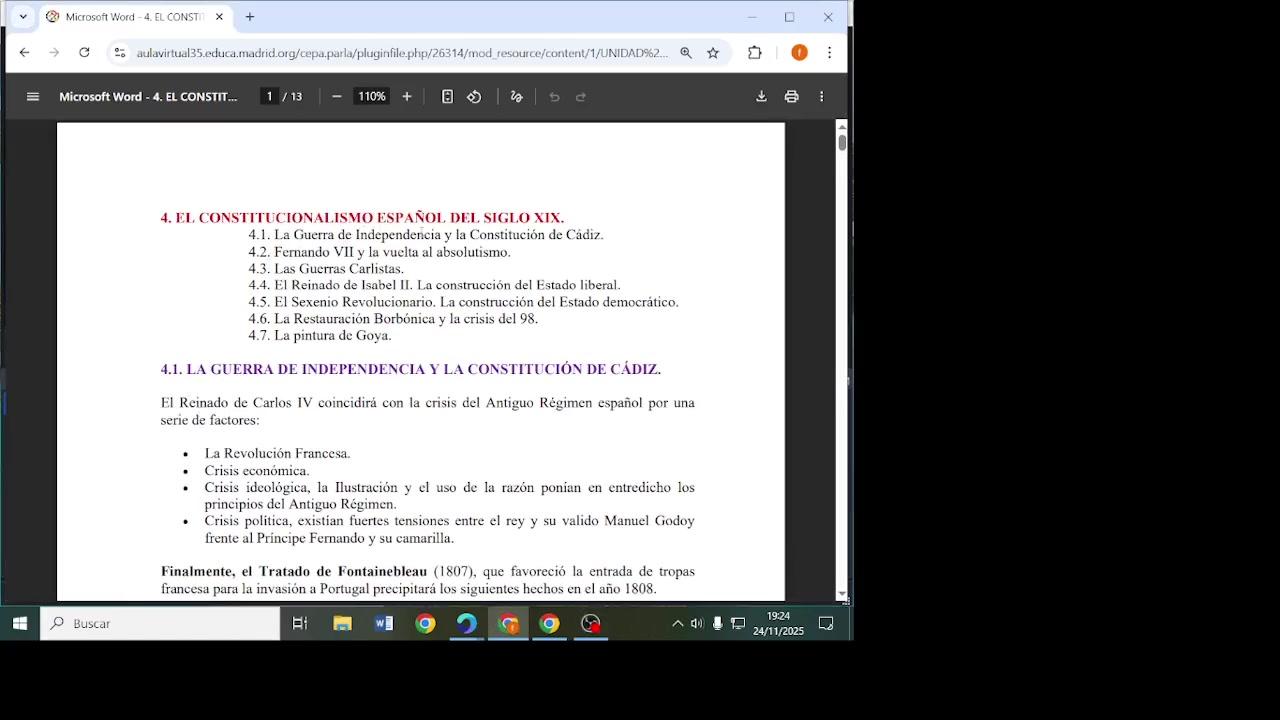Go back to the previous page

pos(24,53)
